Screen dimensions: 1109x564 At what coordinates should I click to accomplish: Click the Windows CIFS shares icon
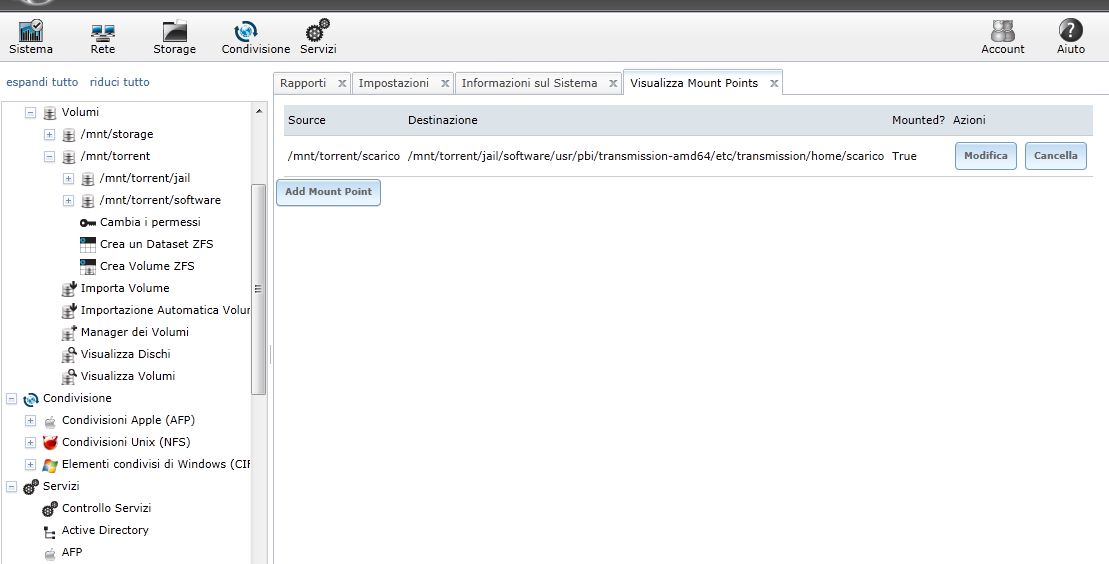(x=50, y=465)
